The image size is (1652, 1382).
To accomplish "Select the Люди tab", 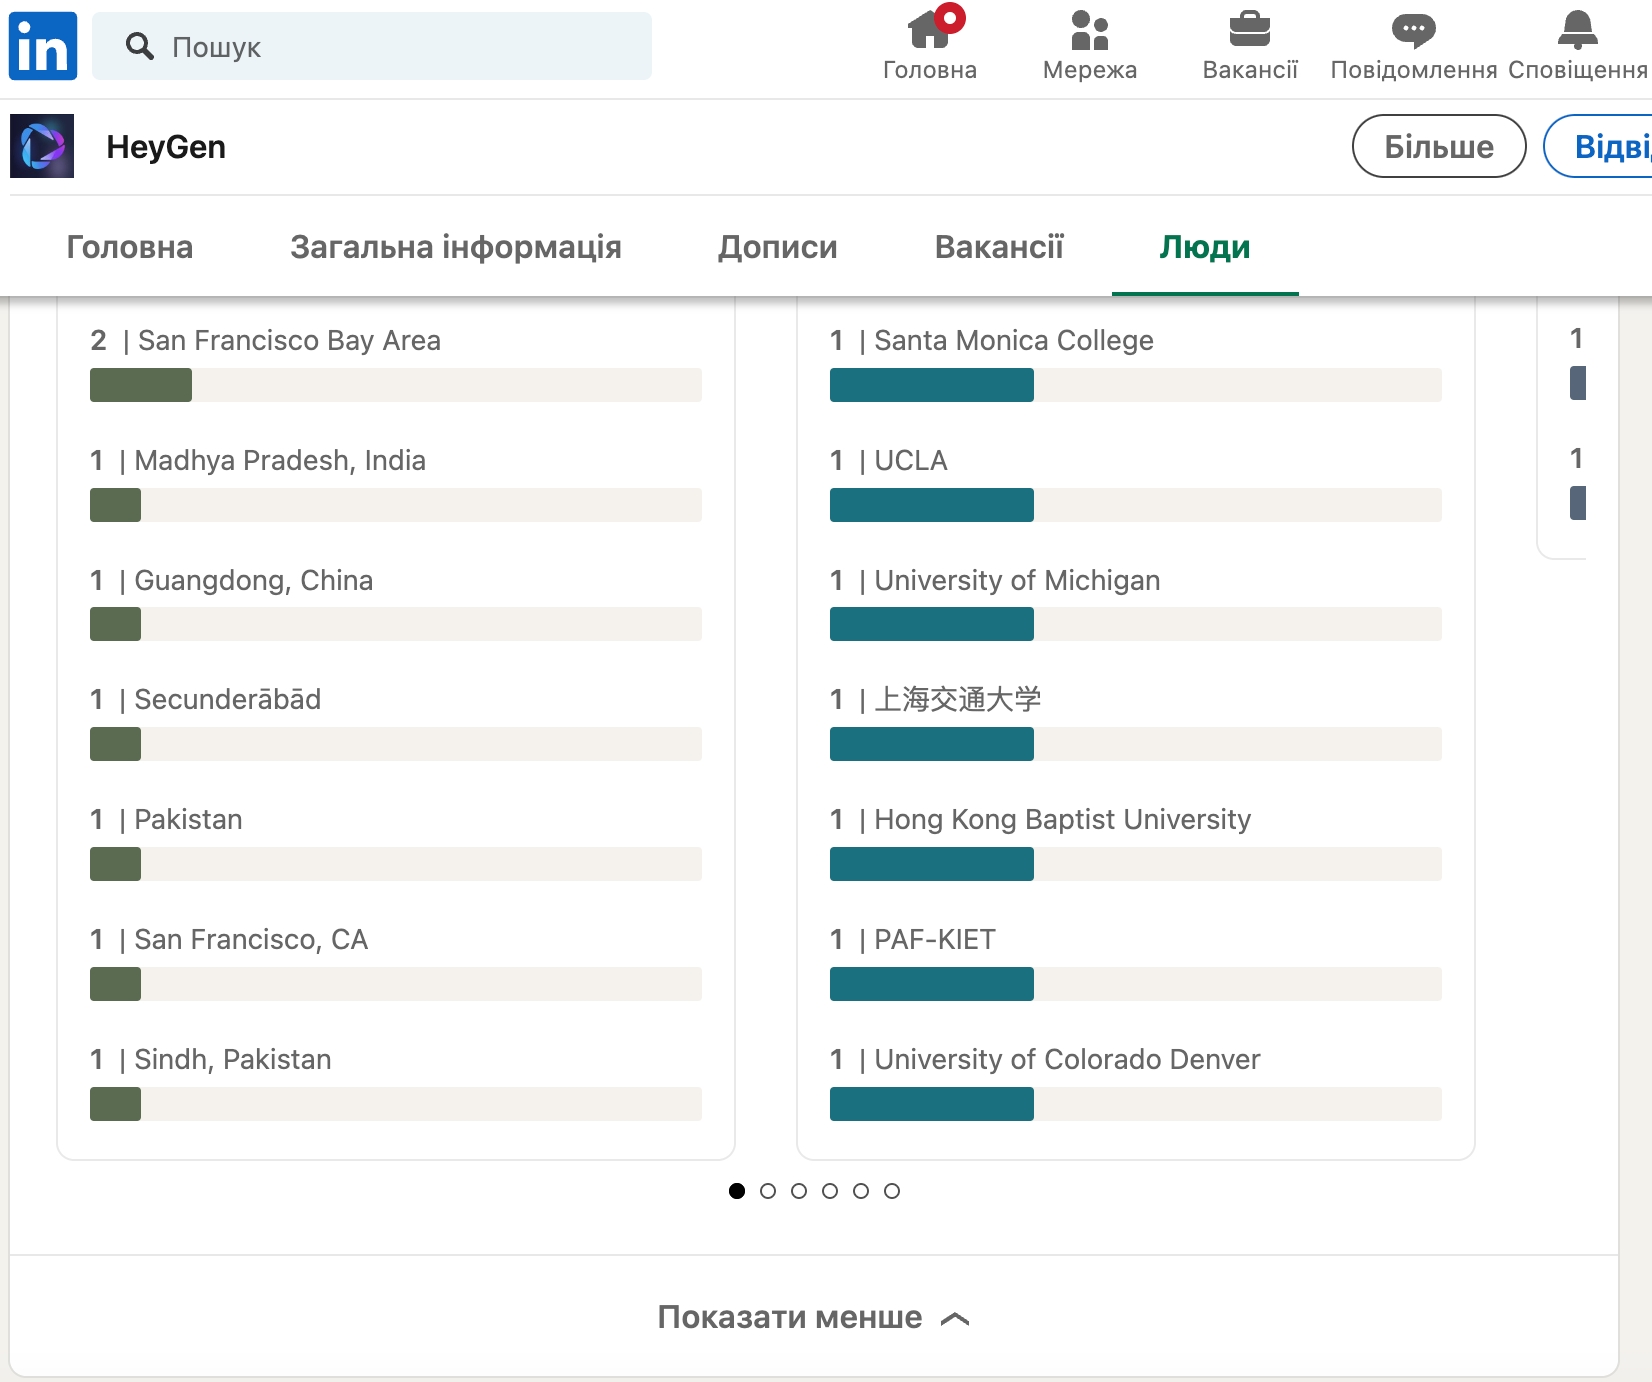I will [x=1205, y=247].
